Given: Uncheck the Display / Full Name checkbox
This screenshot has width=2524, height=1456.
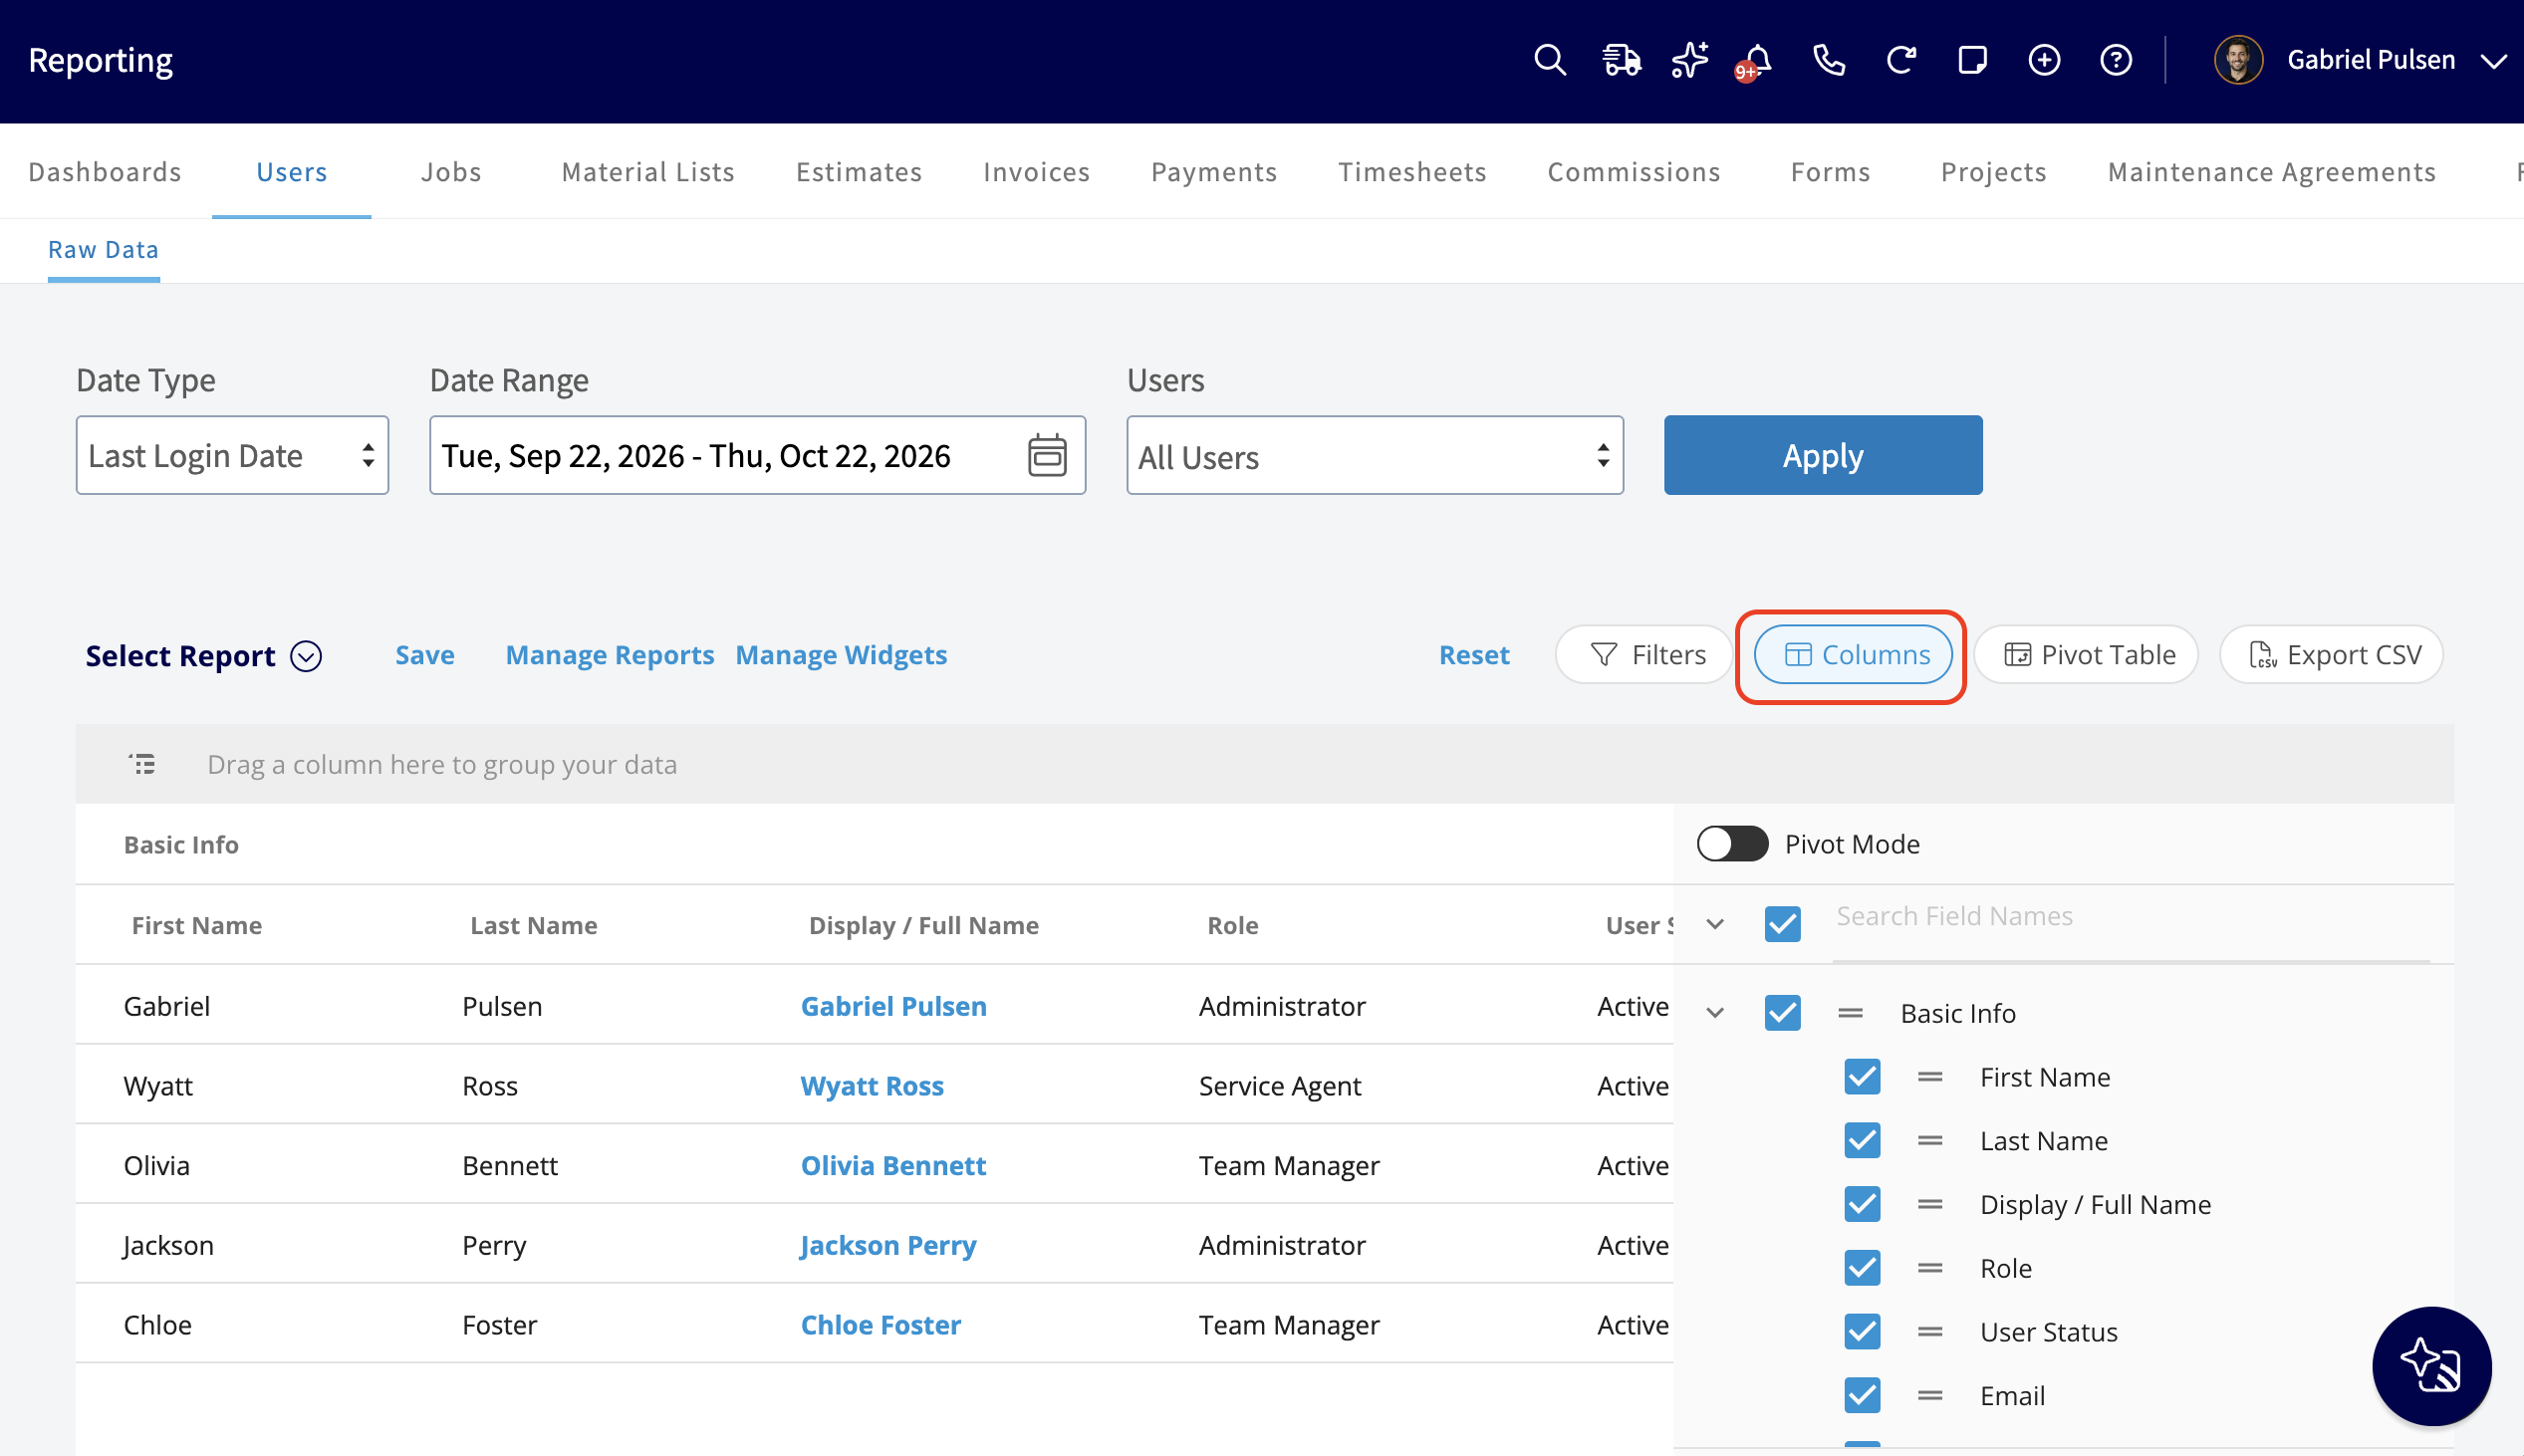Looking at the screenshot, I should click(x=1862, y=1204).
